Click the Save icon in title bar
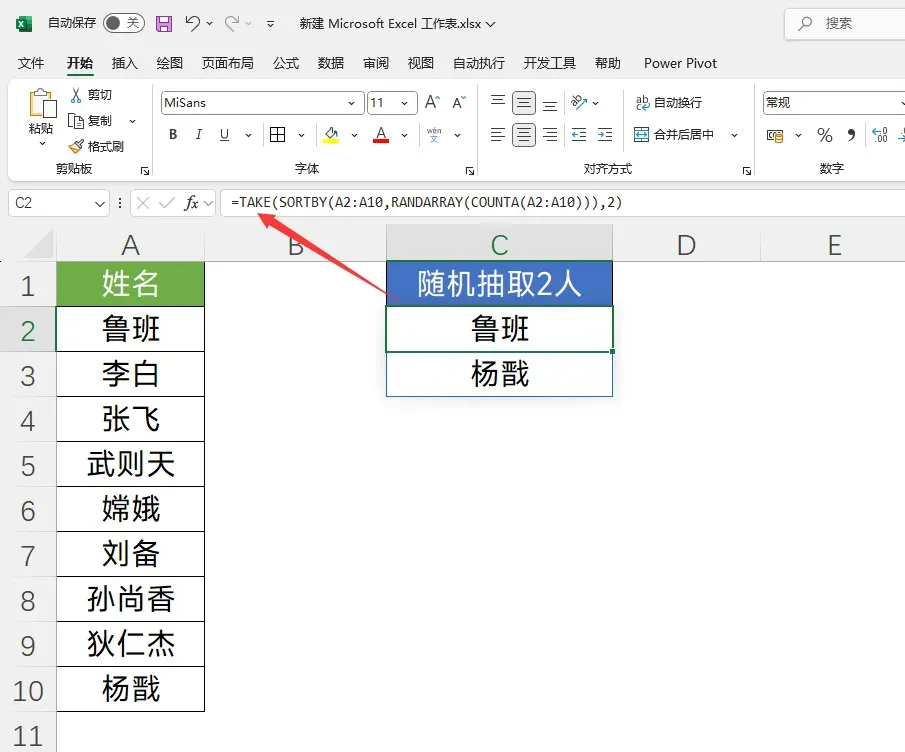 pyautogui.click(x=164, y=24)
